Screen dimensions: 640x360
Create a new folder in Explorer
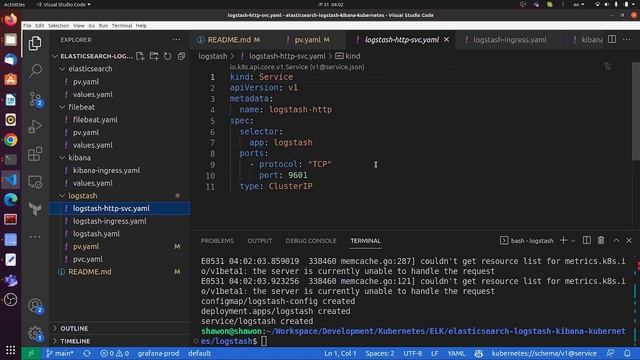point(154,56)
